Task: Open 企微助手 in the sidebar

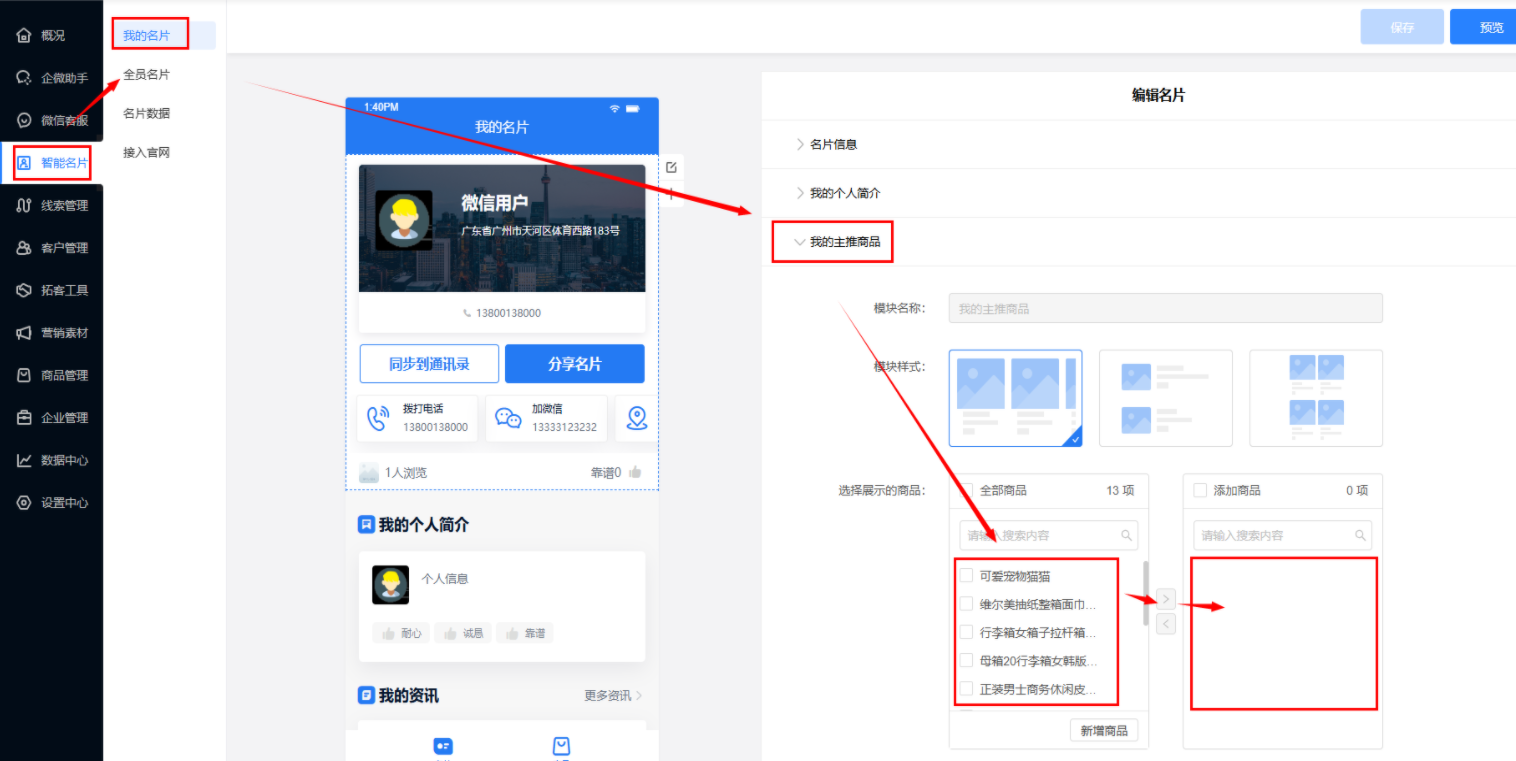Action: pos(51,78)
